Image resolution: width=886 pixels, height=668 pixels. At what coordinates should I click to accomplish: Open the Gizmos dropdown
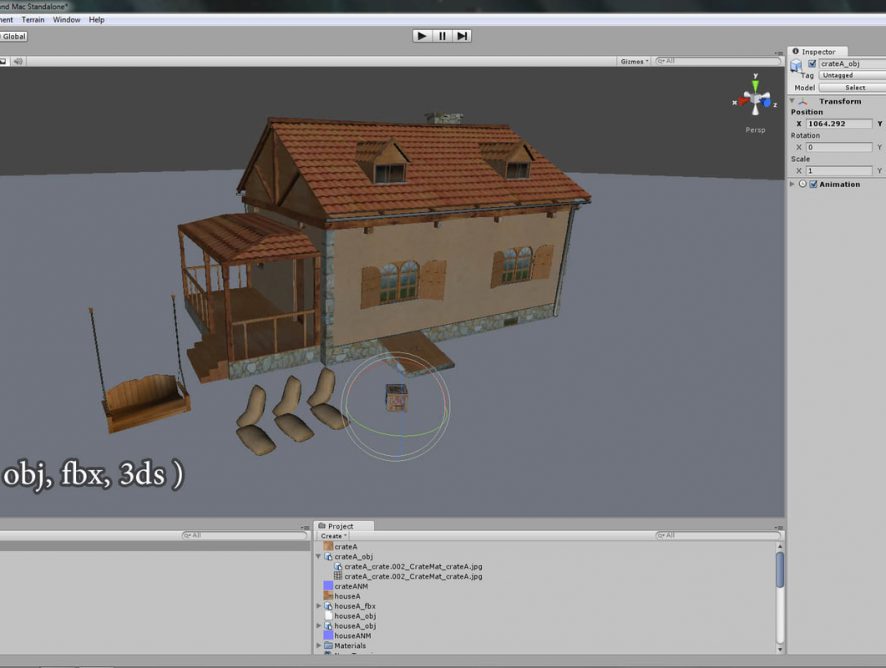[634, 61]
